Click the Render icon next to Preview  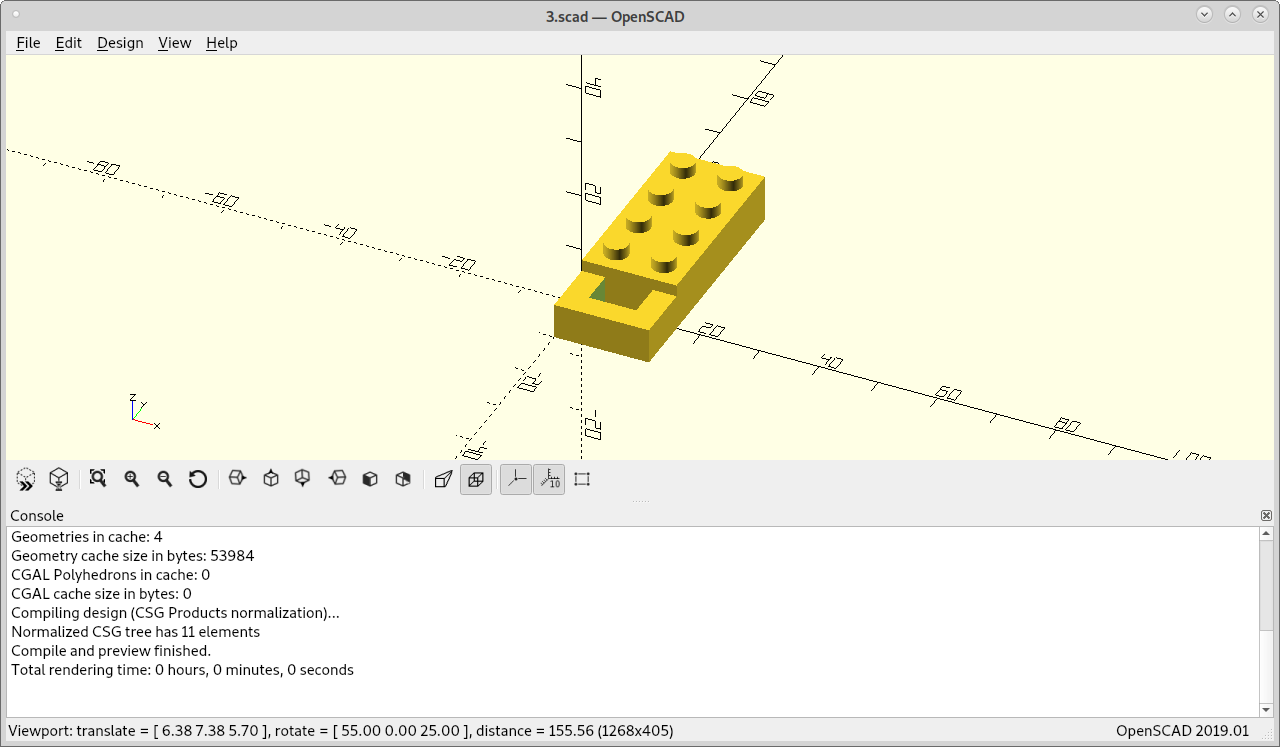tap(59, 479)
